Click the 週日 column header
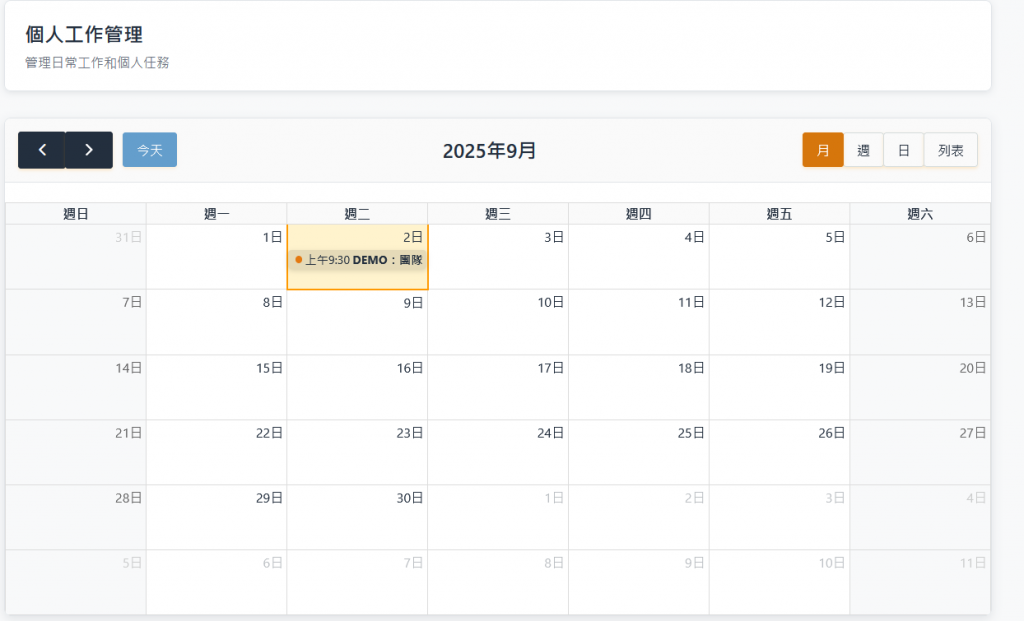Viewport: 1024px width, 621px height. [76, 214]
